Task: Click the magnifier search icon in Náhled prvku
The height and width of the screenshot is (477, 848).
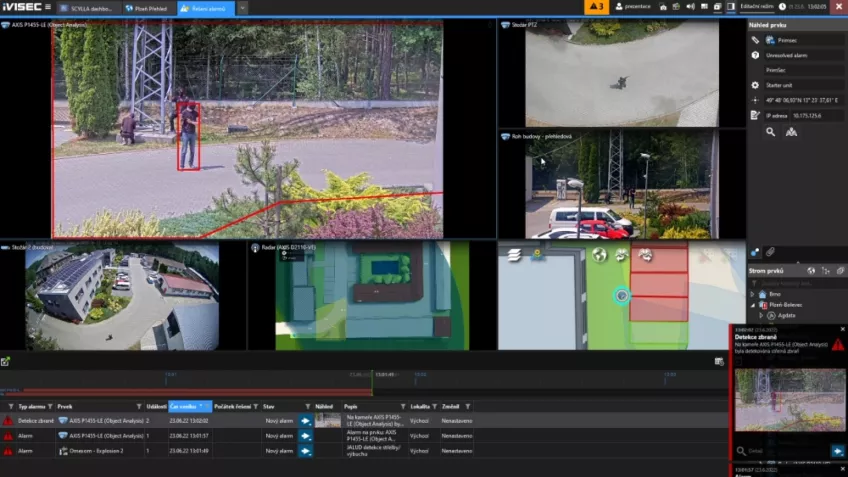Action: (x=770, y=132)
